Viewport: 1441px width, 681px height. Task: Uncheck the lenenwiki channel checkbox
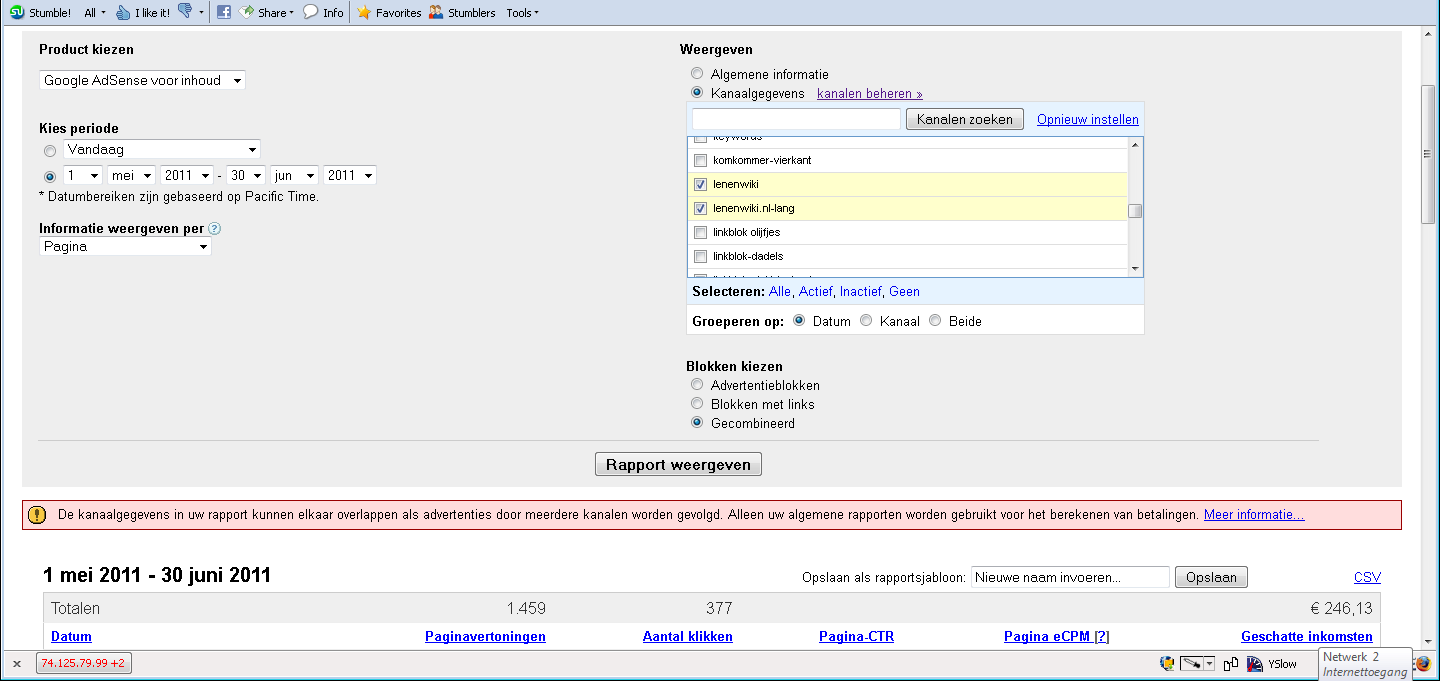[700, 185]
